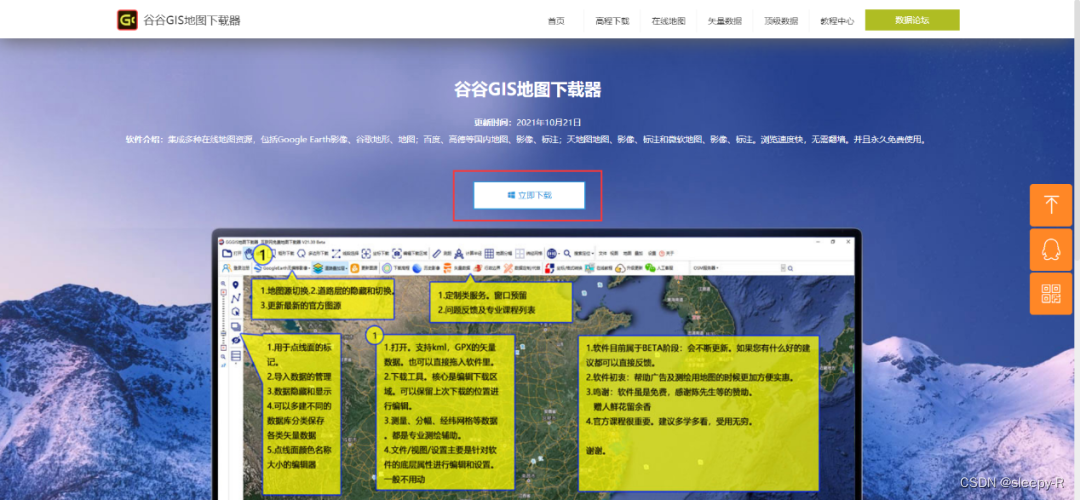Open the 视图 menu in the preview
1080x500 pixels.
(x=614, y=253)
